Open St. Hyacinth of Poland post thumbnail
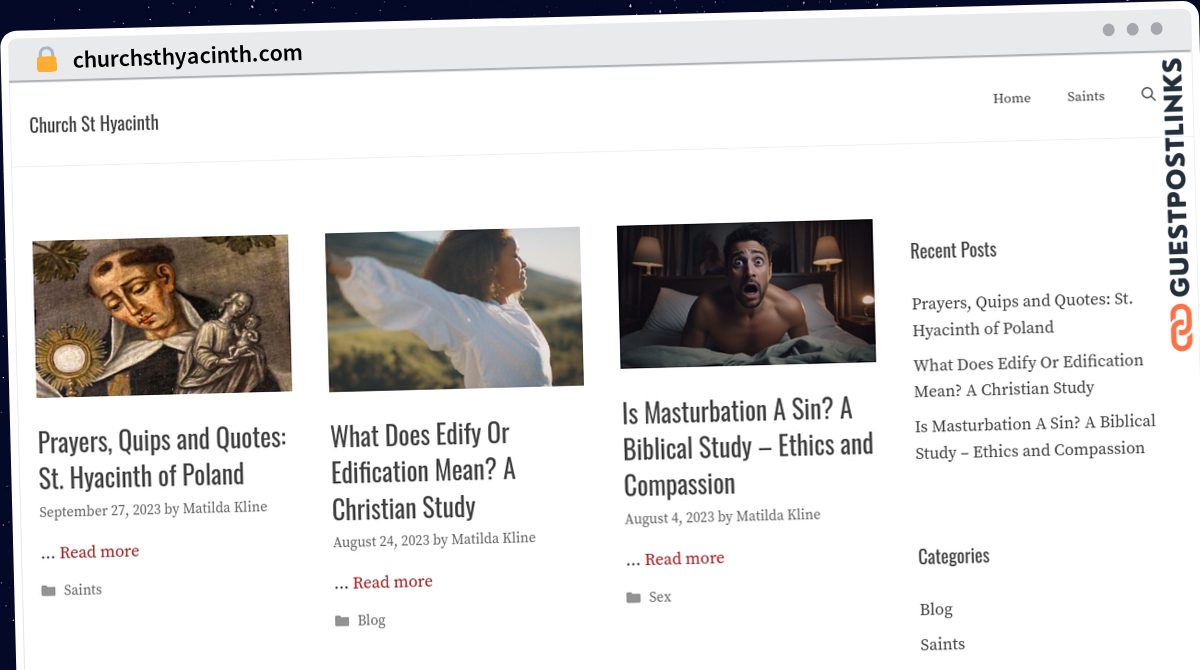Screen dimensions: 1200x670 coord(162,316)
